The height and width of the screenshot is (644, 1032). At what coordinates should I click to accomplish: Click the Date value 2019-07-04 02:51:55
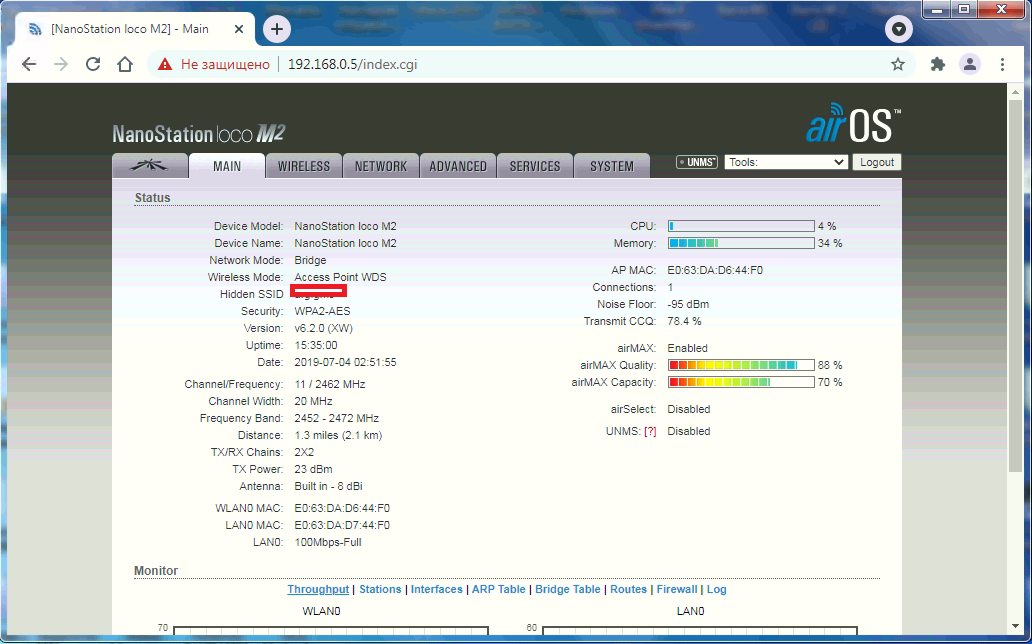coord(345,363)
